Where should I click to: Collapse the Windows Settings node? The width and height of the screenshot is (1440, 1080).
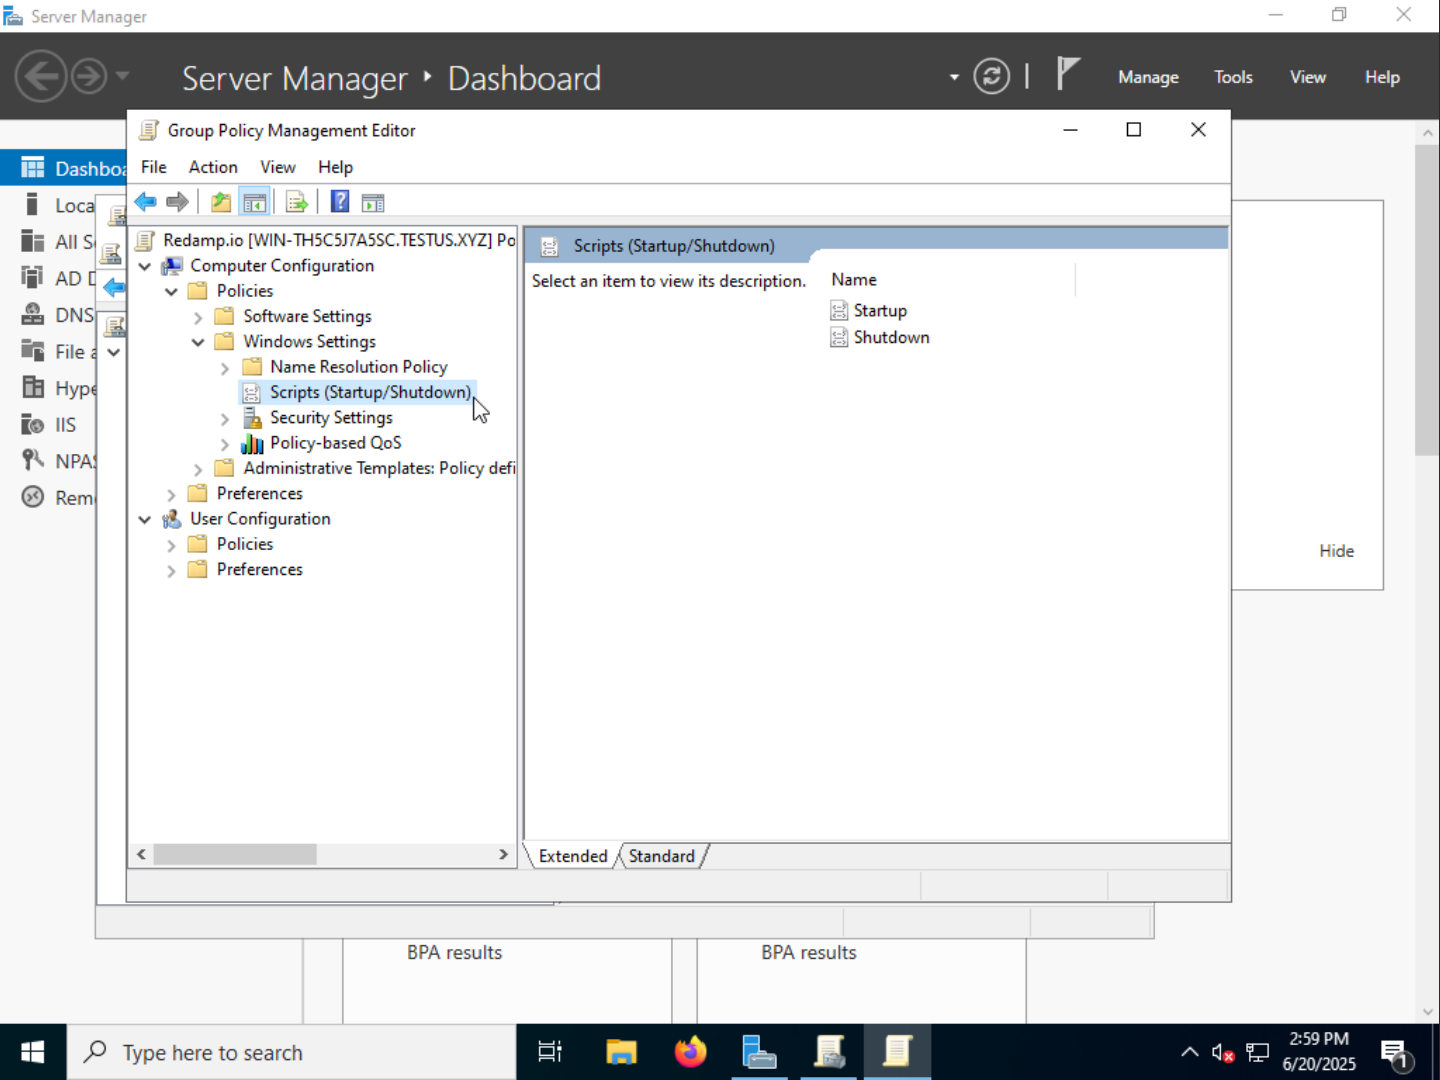coord(198,342)
